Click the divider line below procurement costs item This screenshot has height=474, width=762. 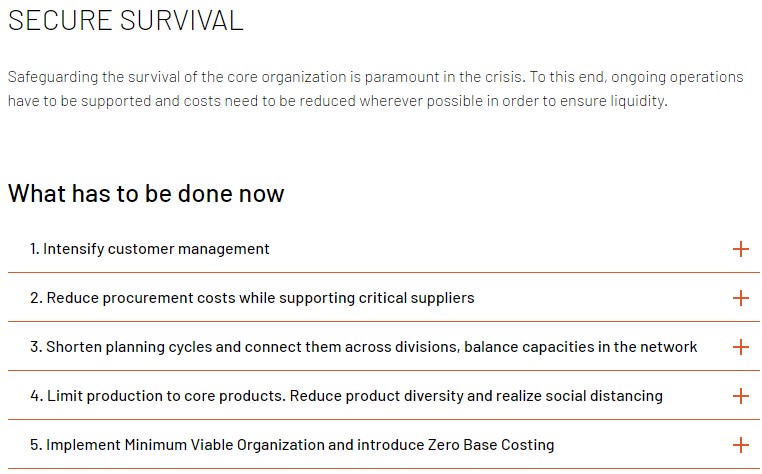[384, 322]
